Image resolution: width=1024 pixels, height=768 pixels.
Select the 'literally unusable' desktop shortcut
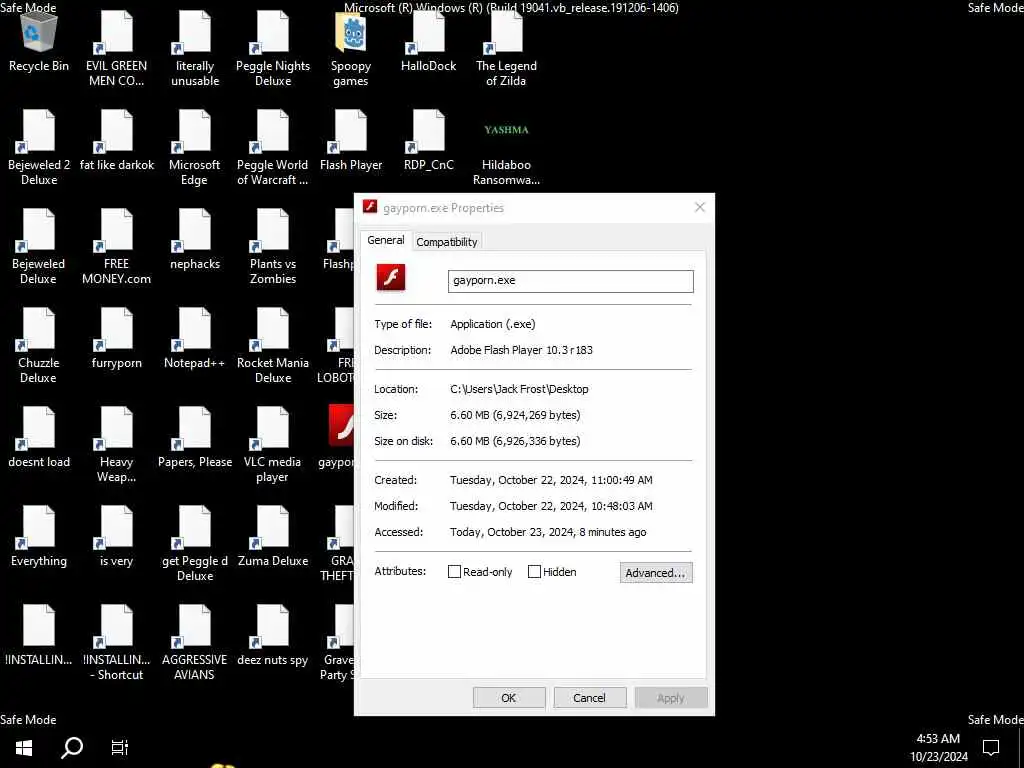195,50
